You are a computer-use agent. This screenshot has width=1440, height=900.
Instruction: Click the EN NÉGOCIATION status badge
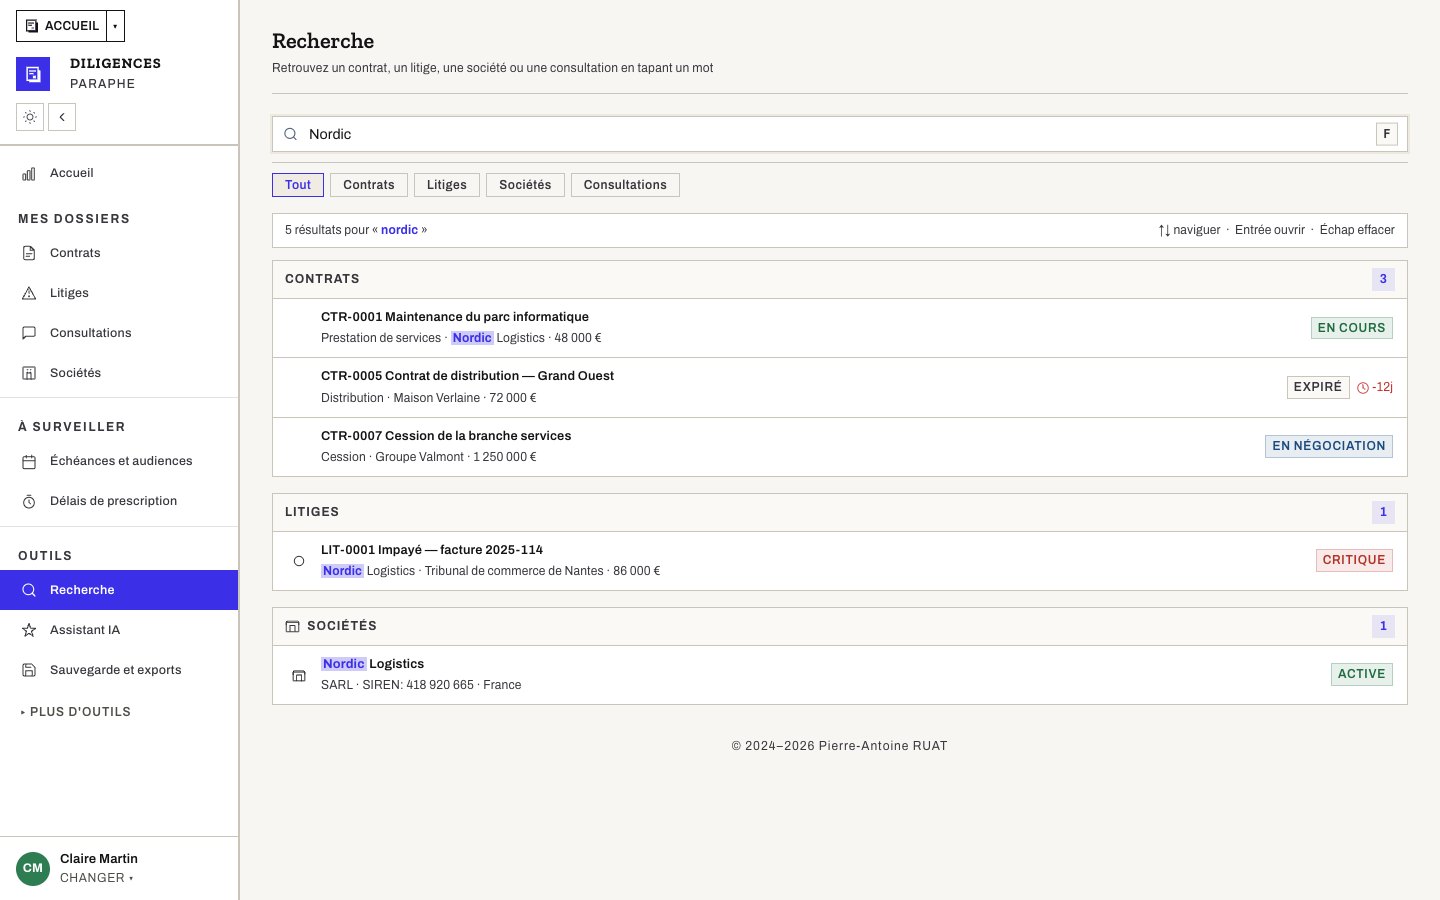[1329, 446]
